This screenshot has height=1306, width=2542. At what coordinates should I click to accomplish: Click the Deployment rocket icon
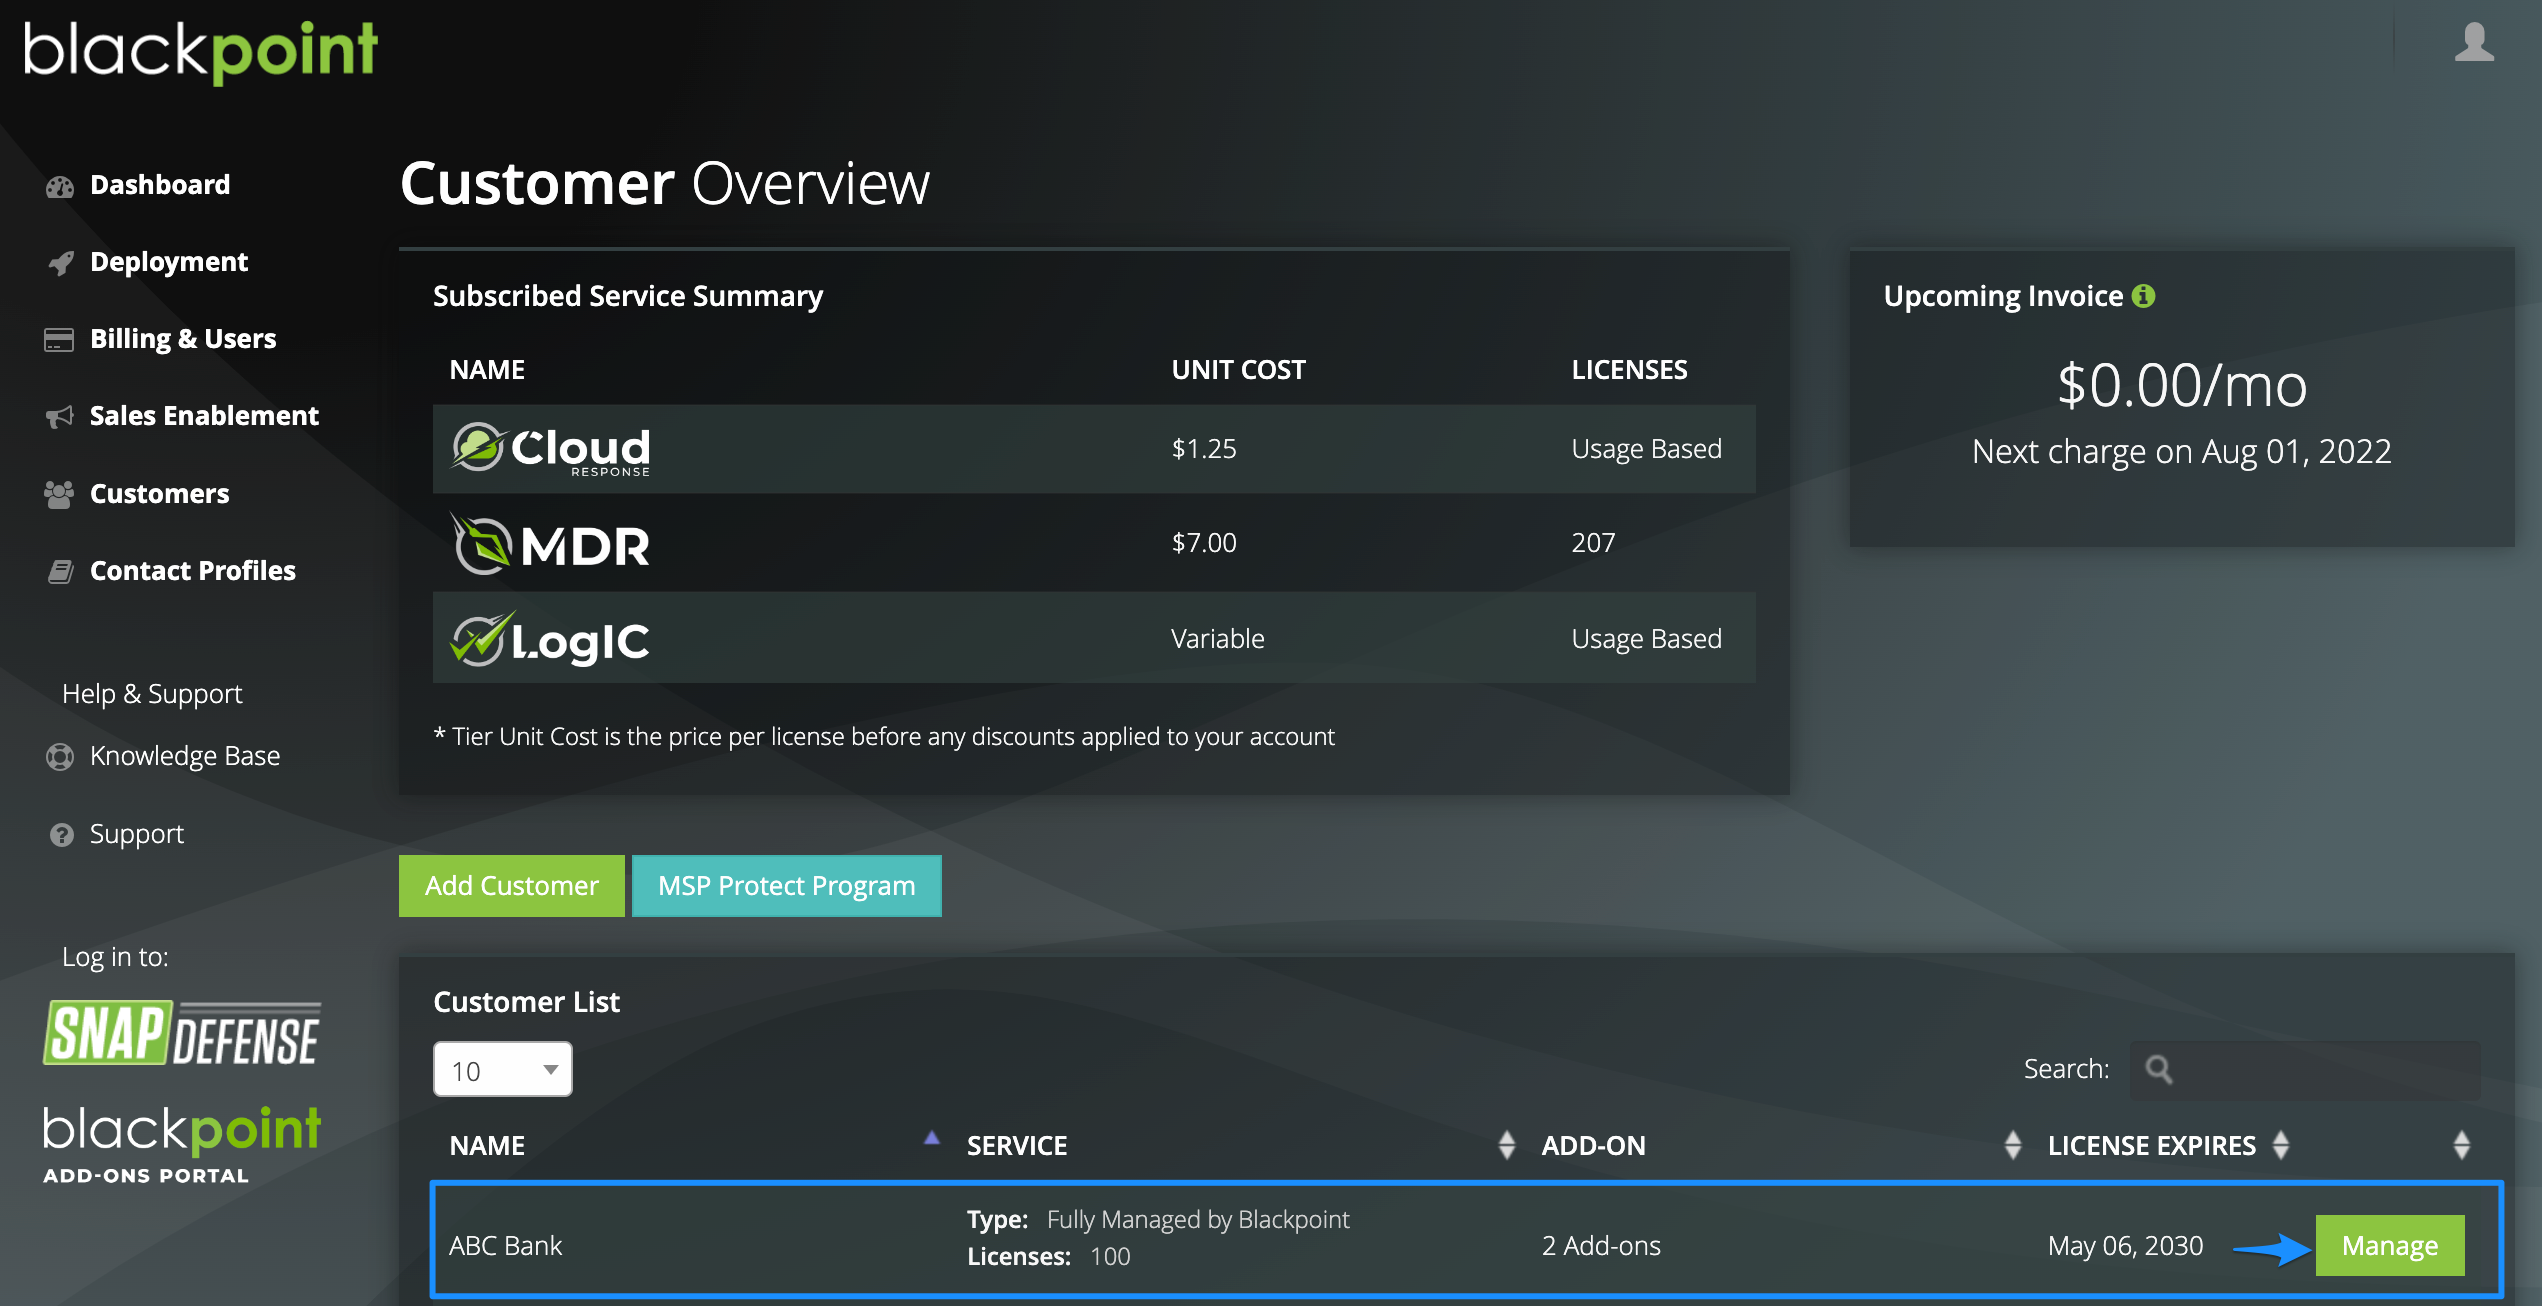click(60, 263)
